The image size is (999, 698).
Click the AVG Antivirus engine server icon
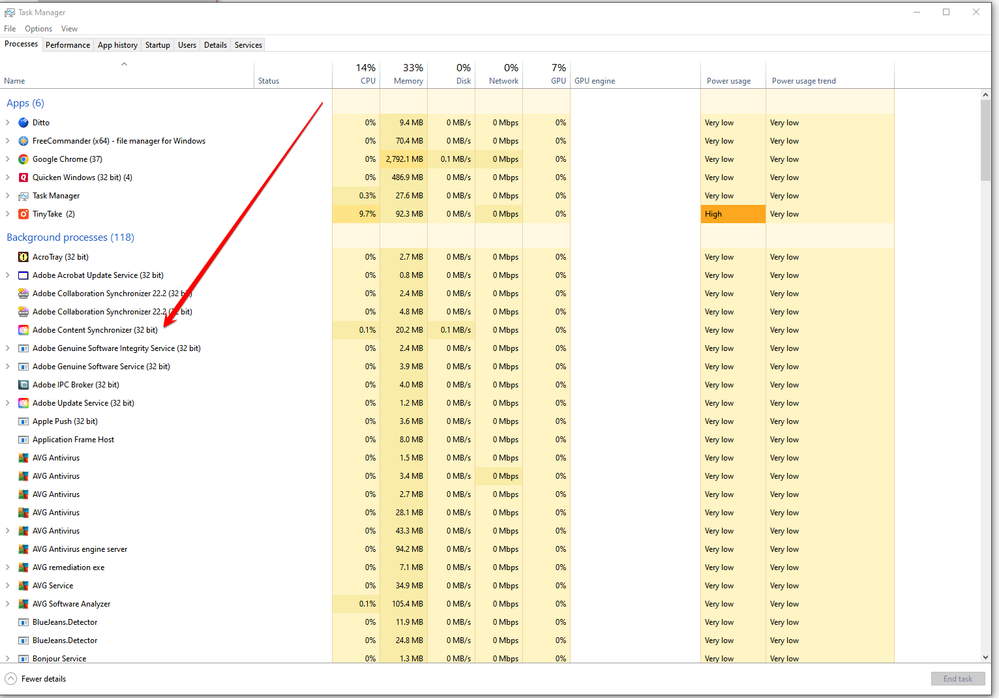[24, 550]
